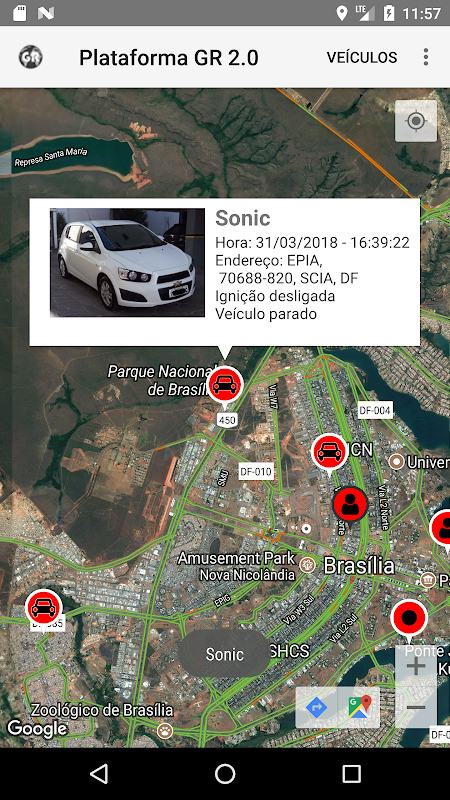The image size is (450, 800).
Task: Tap the GR app logo icon
Action: (x=31, y=57)
